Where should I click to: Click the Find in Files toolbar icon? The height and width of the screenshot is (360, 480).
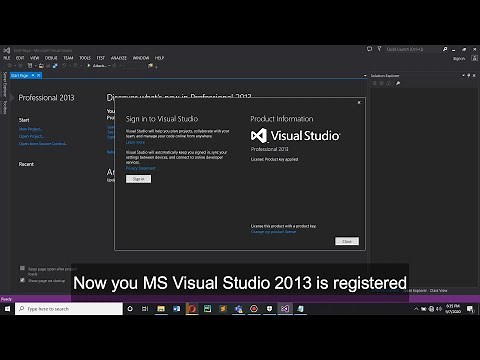(x=151, y=66)
